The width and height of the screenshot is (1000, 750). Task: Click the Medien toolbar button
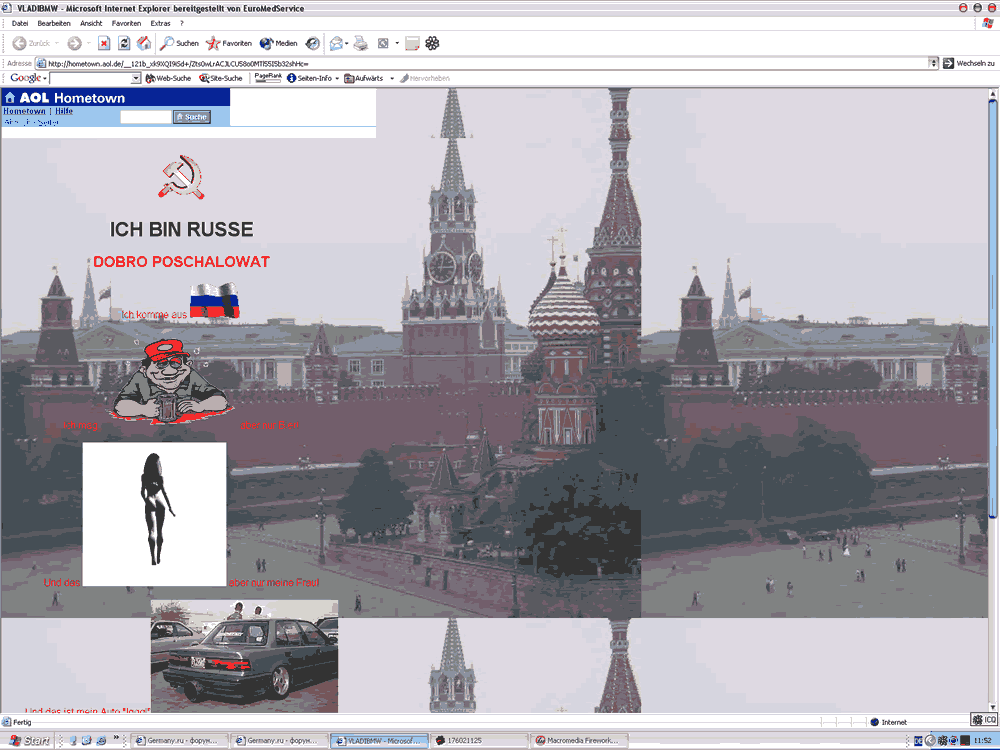click(x=279, y=43)
